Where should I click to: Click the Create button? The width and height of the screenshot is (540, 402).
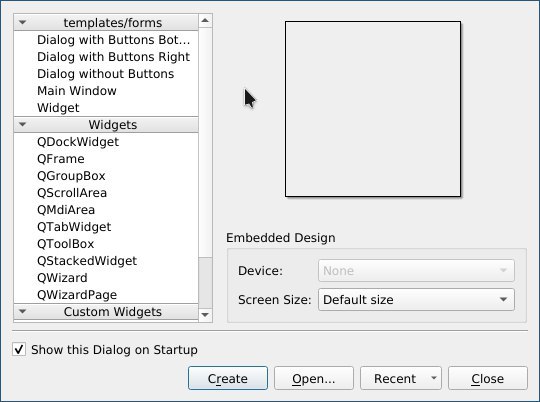pos(228,378)
